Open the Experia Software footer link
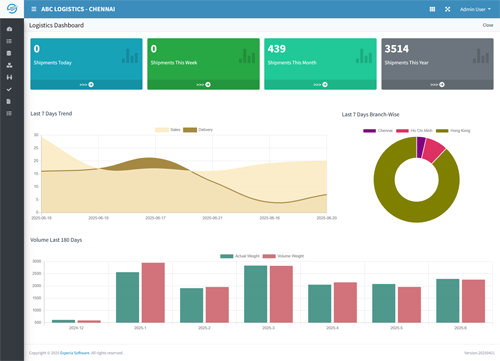Viewport: 500px width, 361px height. [x=75, y=353]
